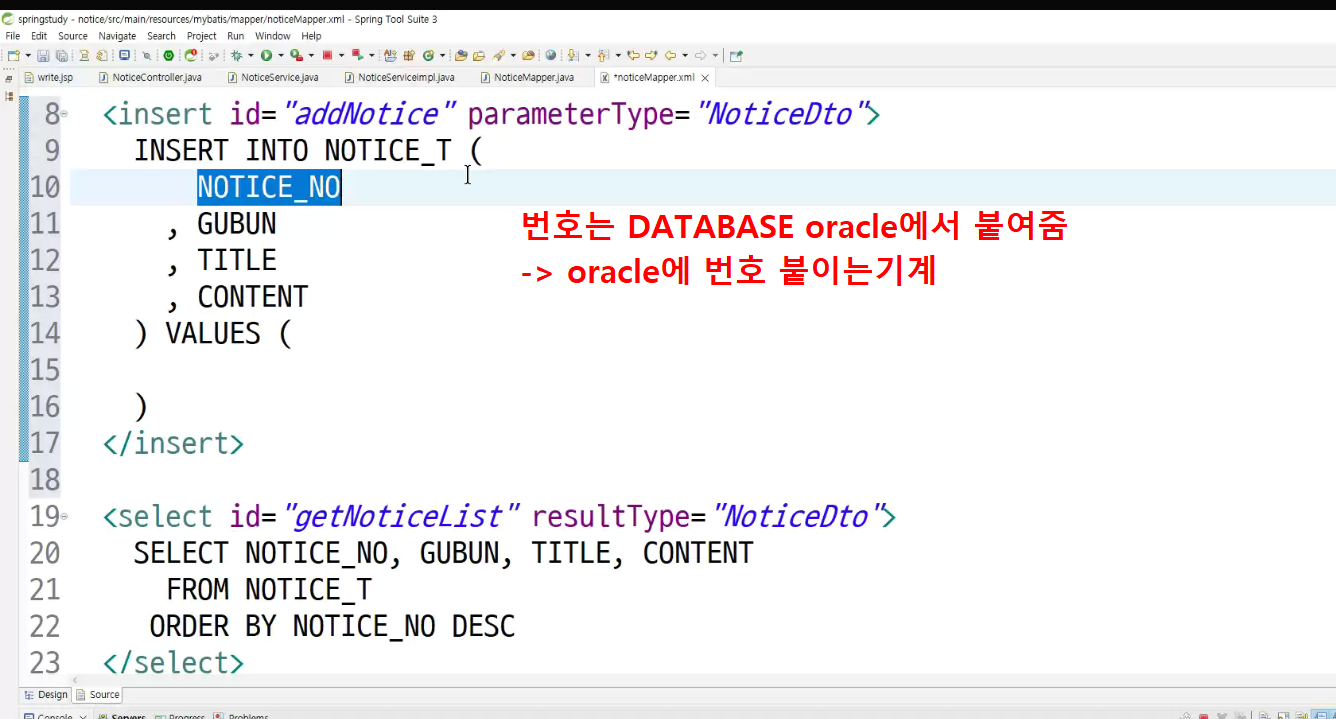Open the terminal console icon in toolbar
Image resolution: width=1336 pixels, height=719 pixels.
pyautogui.click(x=124, y=55)
